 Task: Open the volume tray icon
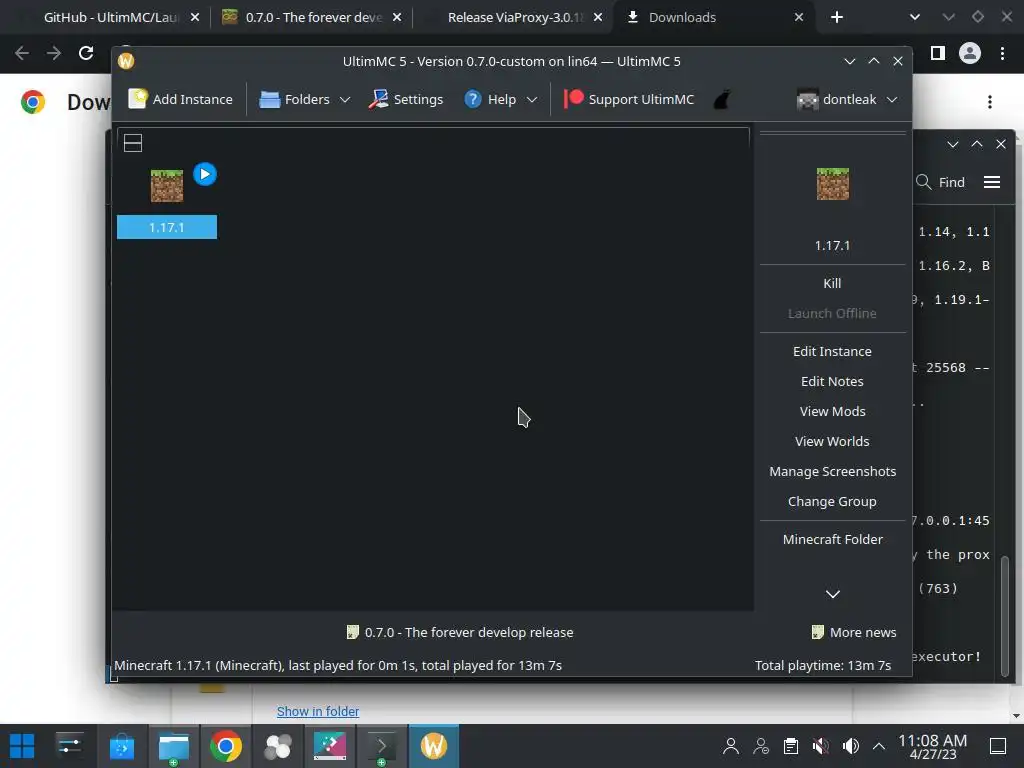pos(850,746)
